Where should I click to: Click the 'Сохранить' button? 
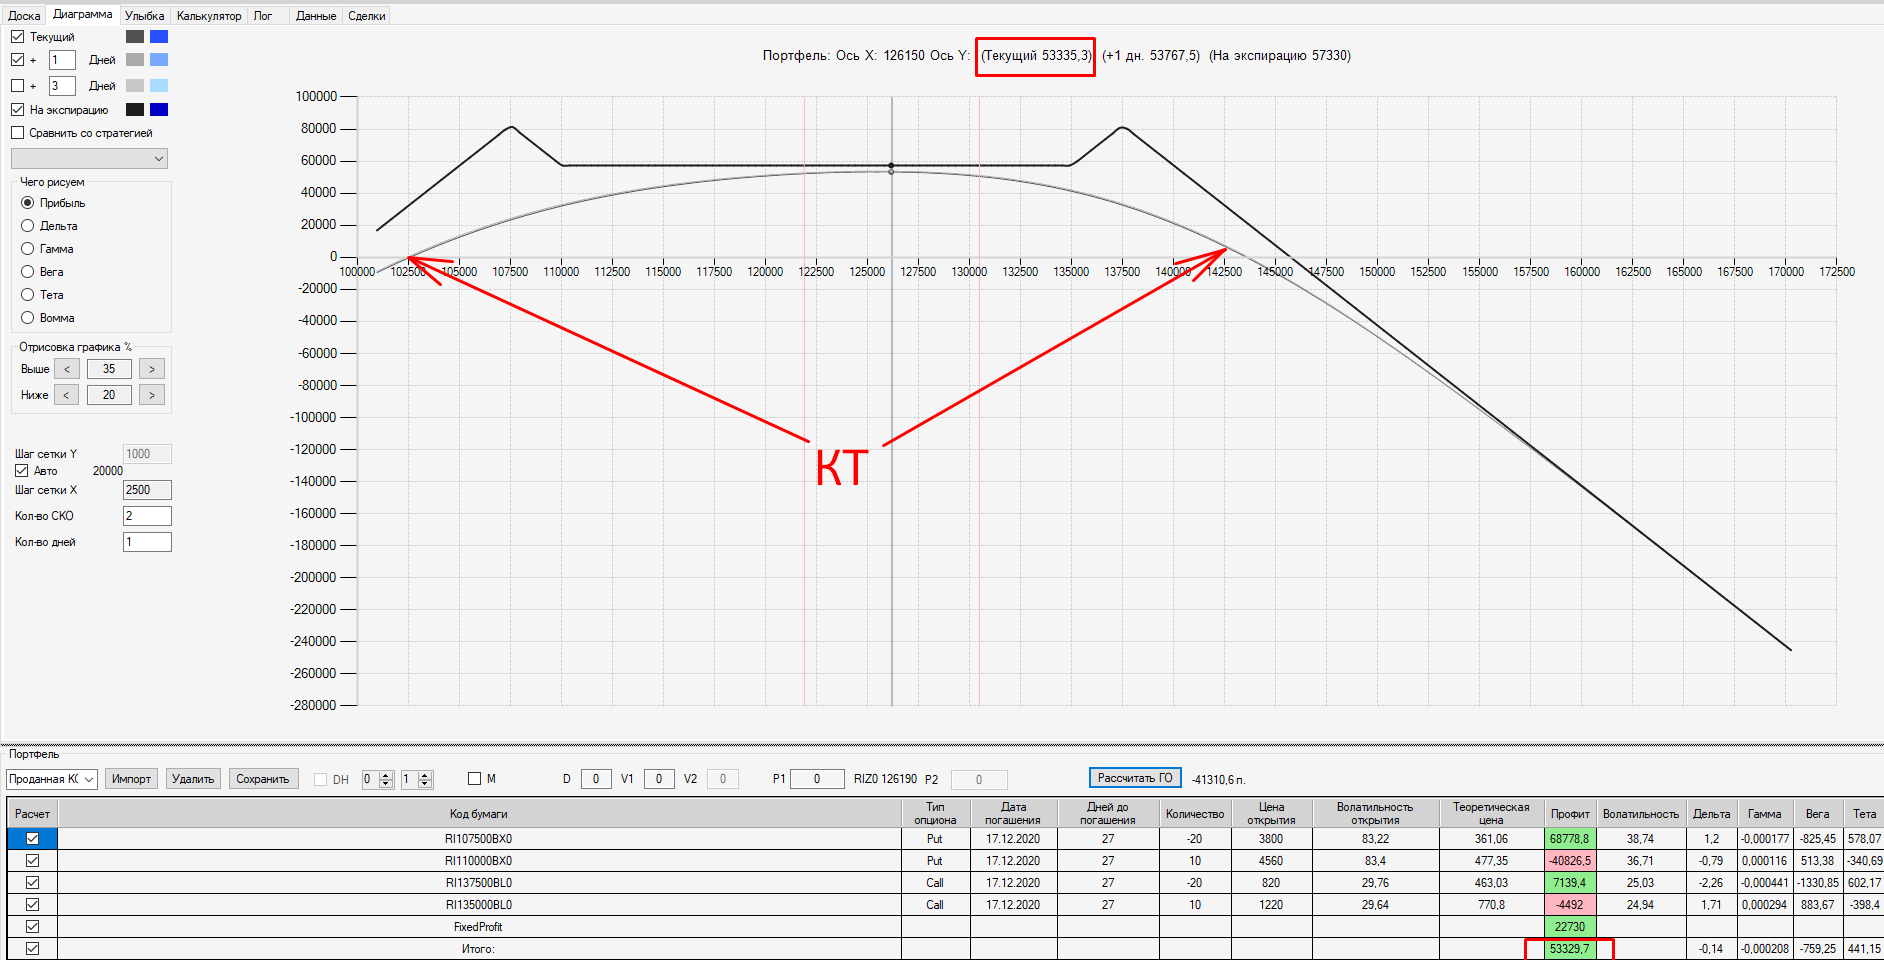point(262,779)
